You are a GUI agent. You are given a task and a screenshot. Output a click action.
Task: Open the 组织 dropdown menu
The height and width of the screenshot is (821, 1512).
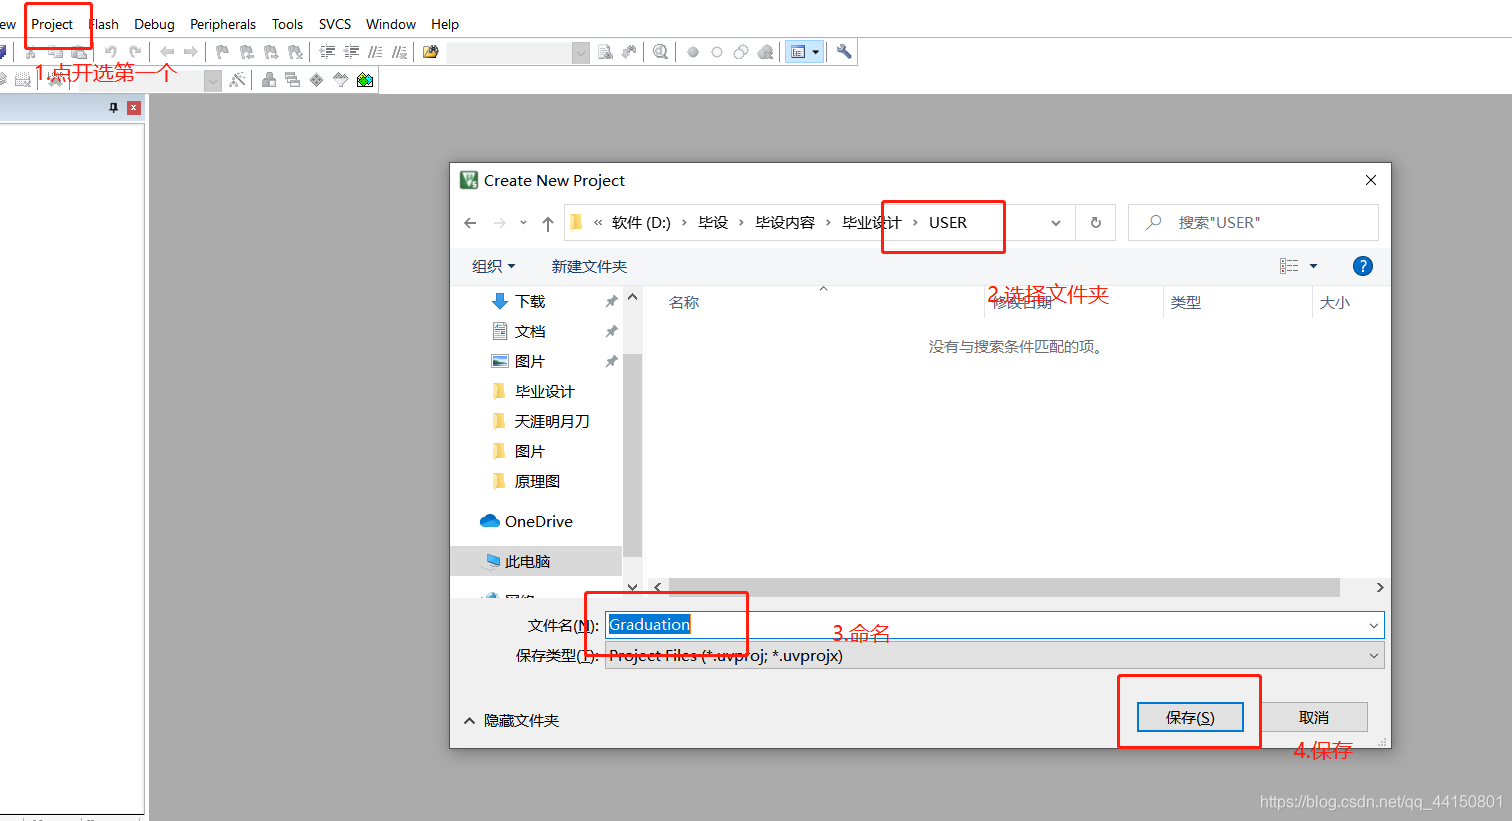point(494,266)
